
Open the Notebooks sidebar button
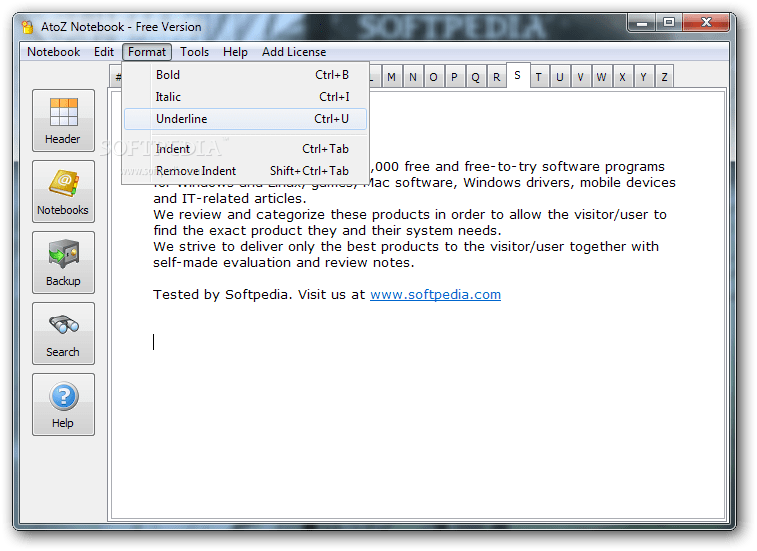pos(63,191)
